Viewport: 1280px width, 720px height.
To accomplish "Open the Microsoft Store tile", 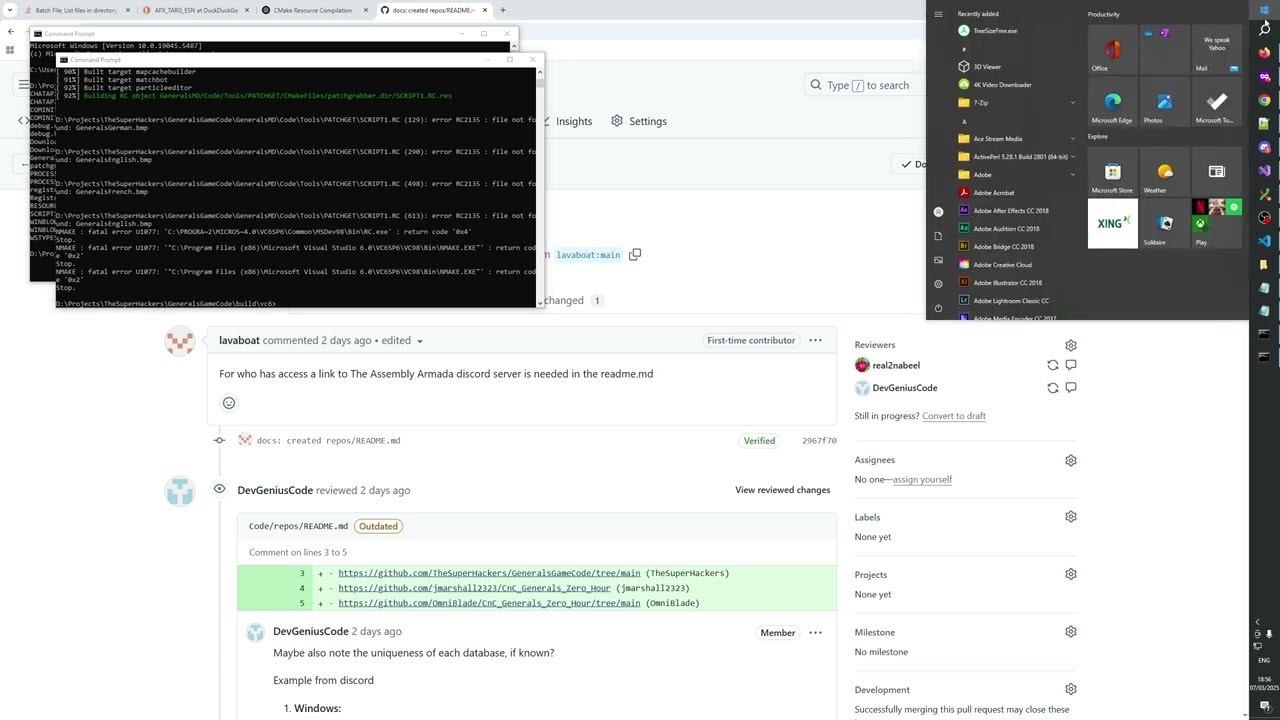I will coord(1113,172).
